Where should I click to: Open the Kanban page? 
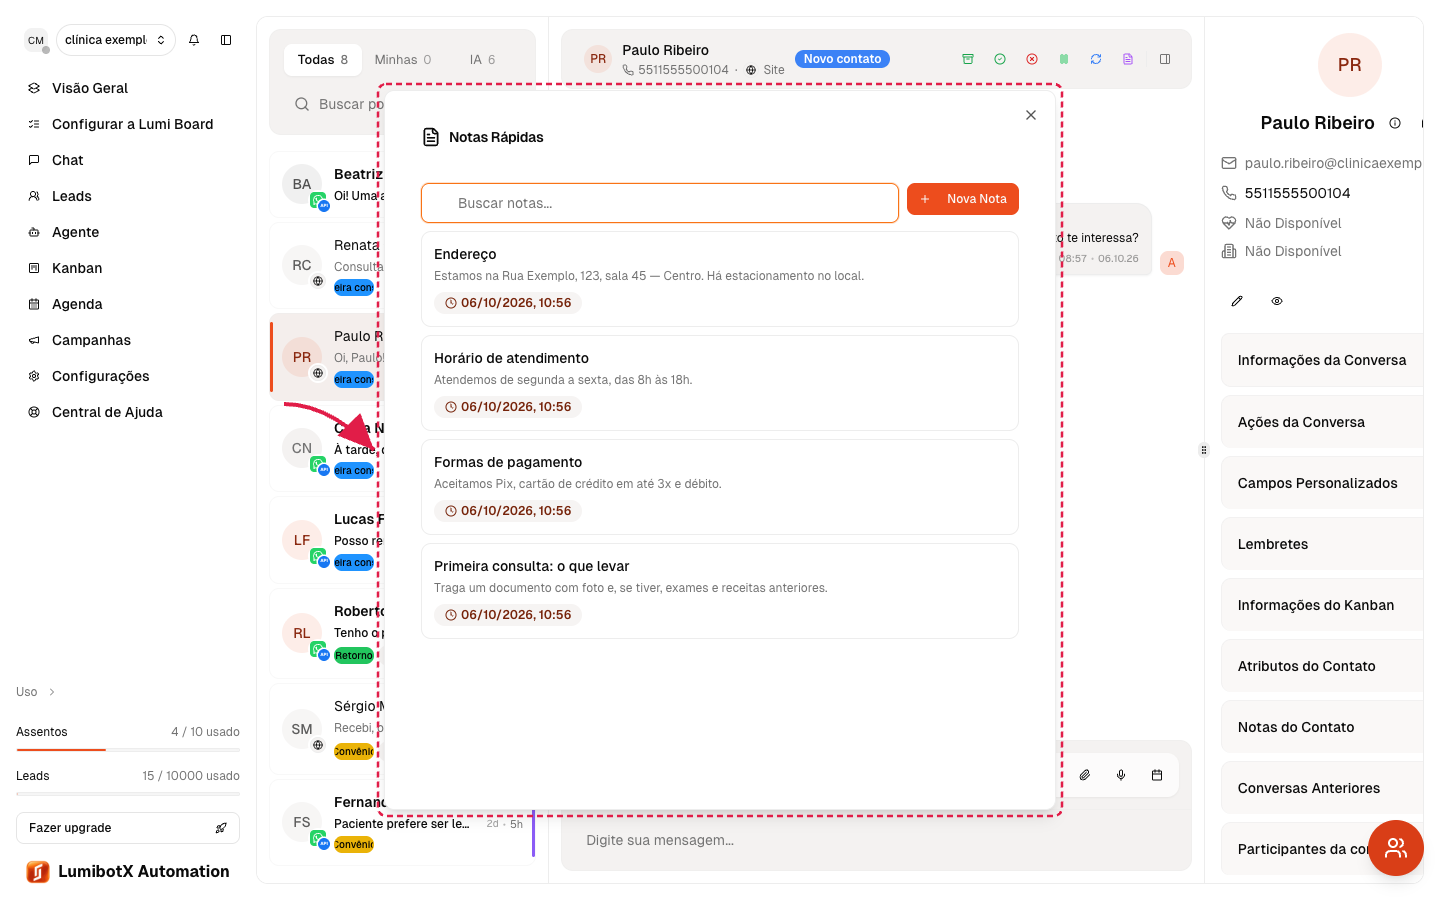[77, 268]
